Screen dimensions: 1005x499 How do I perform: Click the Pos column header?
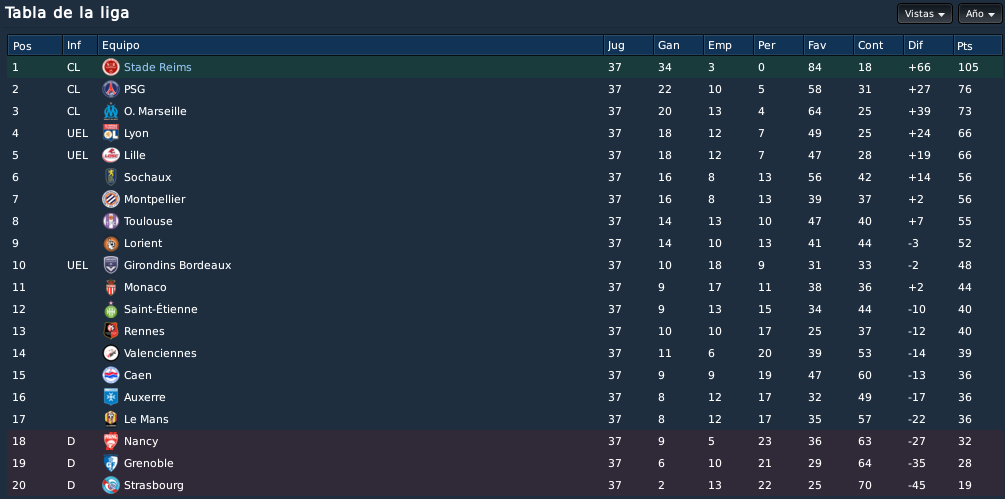(35, 45)
